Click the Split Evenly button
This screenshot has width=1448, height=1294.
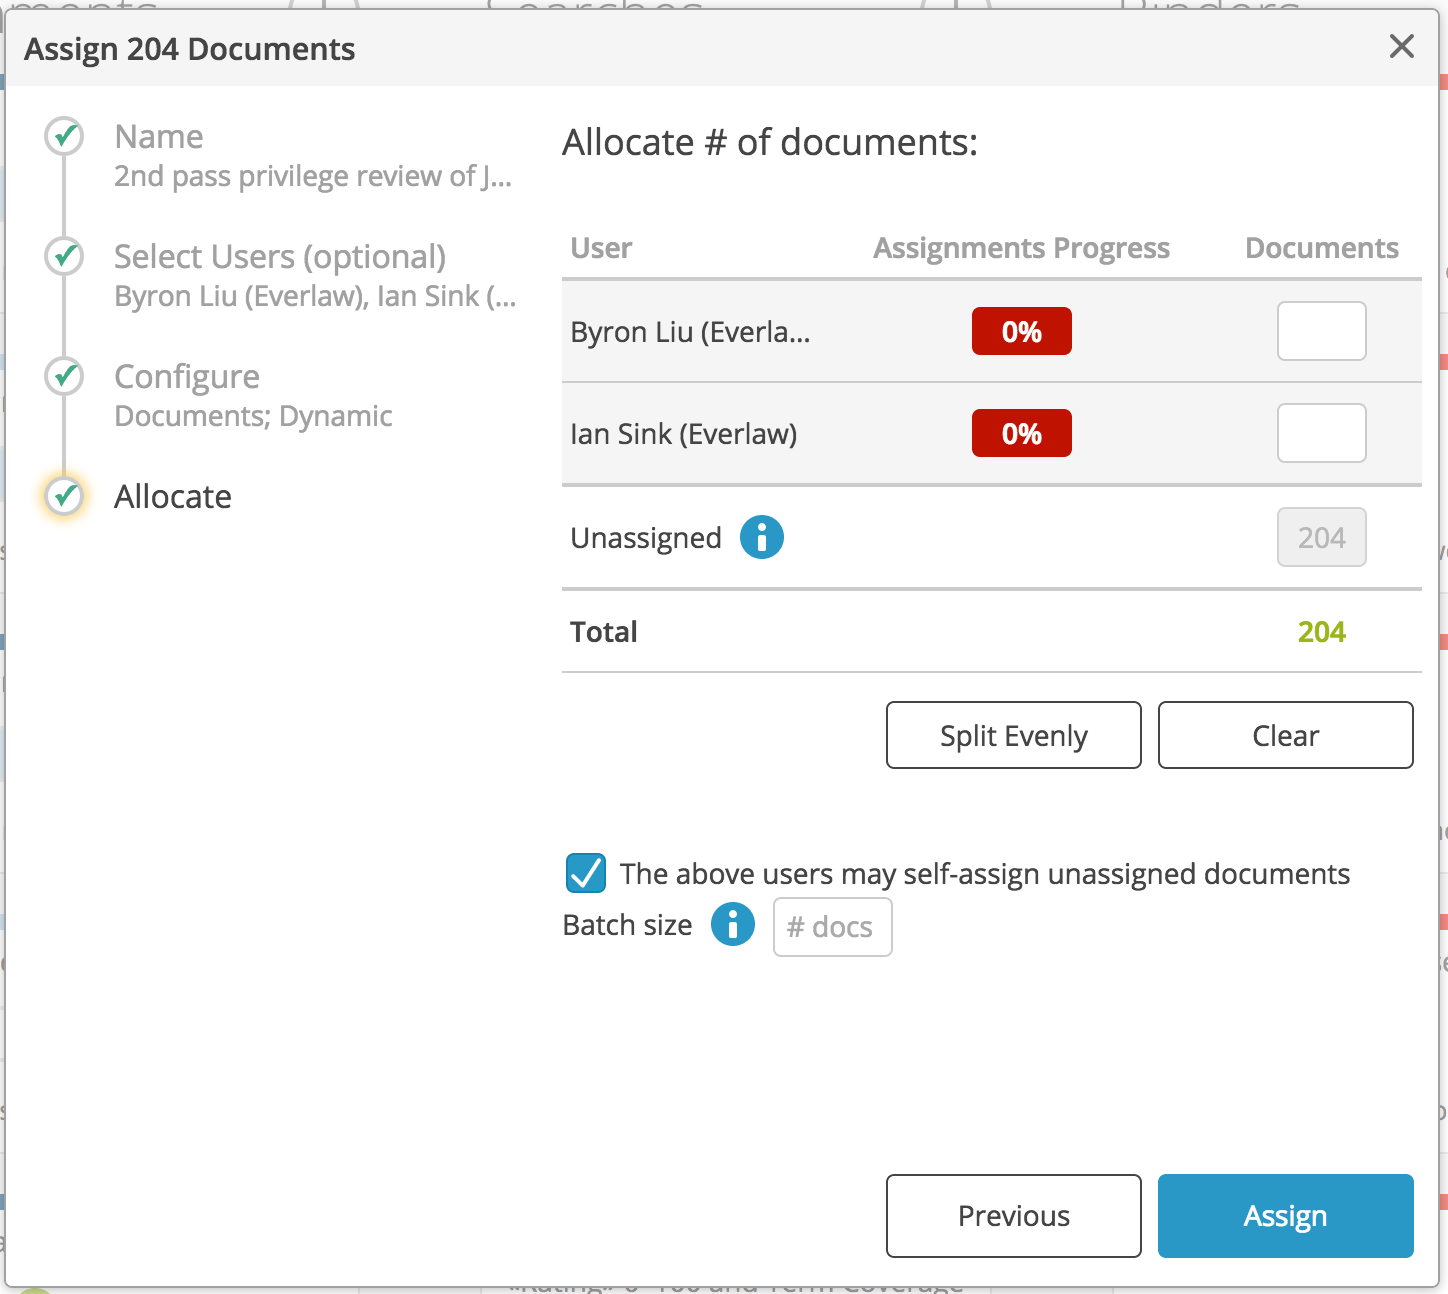(x=1013, y=735)
